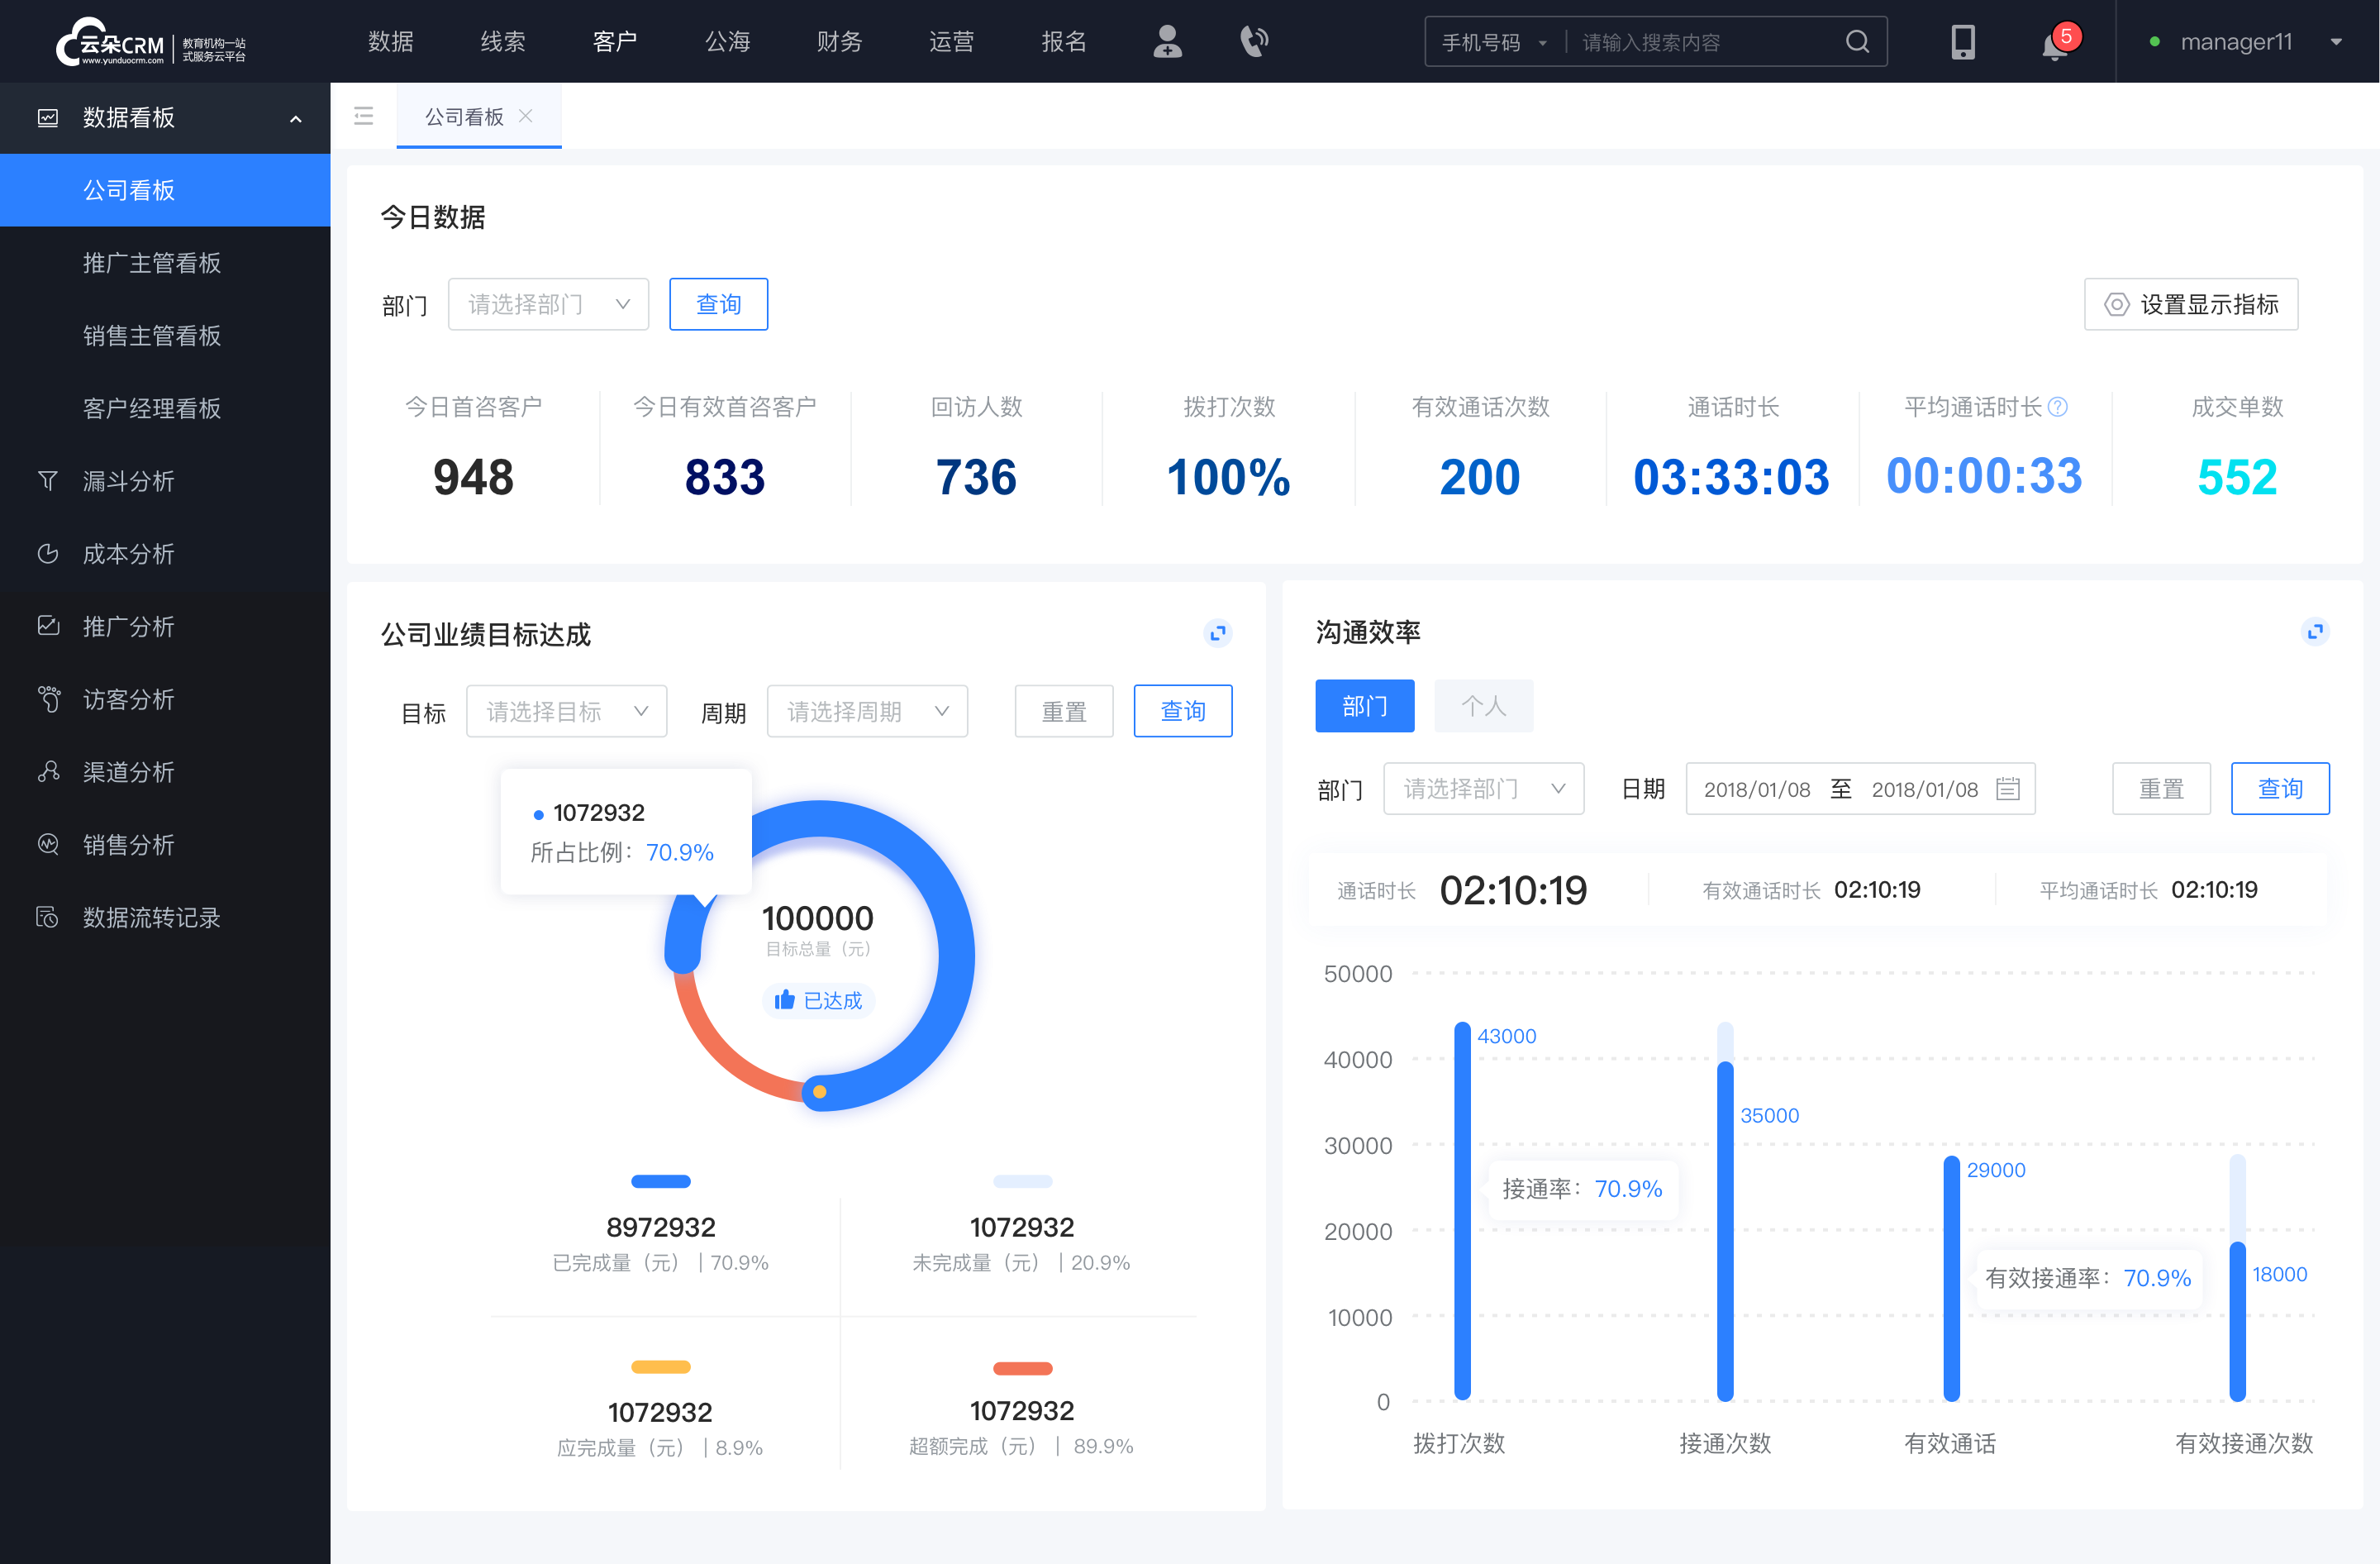This screenshot has width=2380, height=1564.
Task: Click the 渠道分析 channel analysis icon
Action: tap(49, 771)
